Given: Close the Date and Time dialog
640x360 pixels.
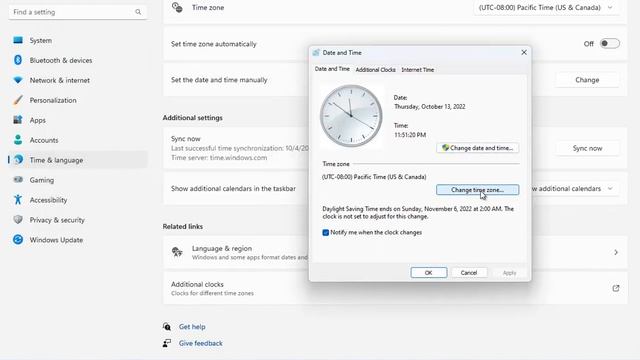Looking at the screenshot, I should click(x=524, y=53).
